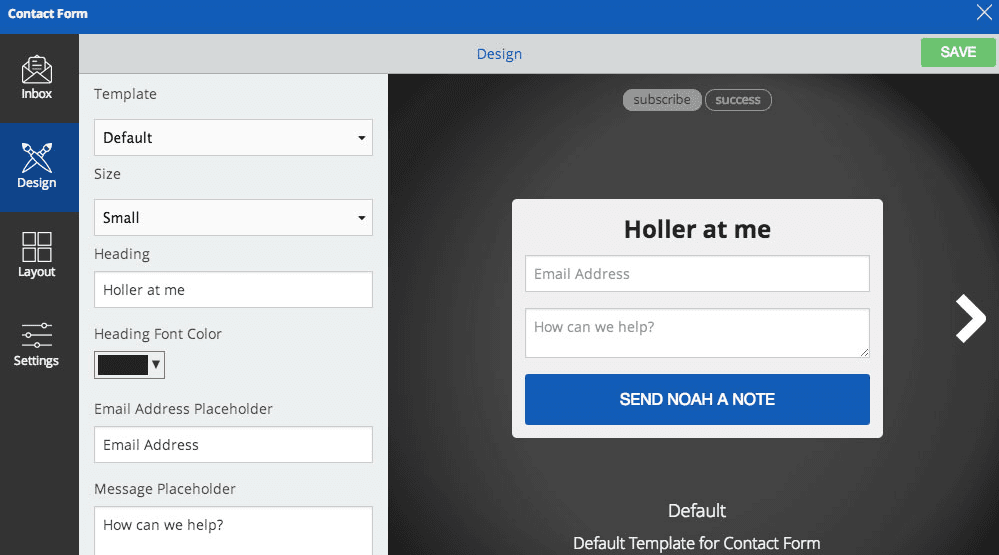Viewport: 999px width, 555px height.
Task: Open the Heading Font Color swatch
Action: (129, 365)
